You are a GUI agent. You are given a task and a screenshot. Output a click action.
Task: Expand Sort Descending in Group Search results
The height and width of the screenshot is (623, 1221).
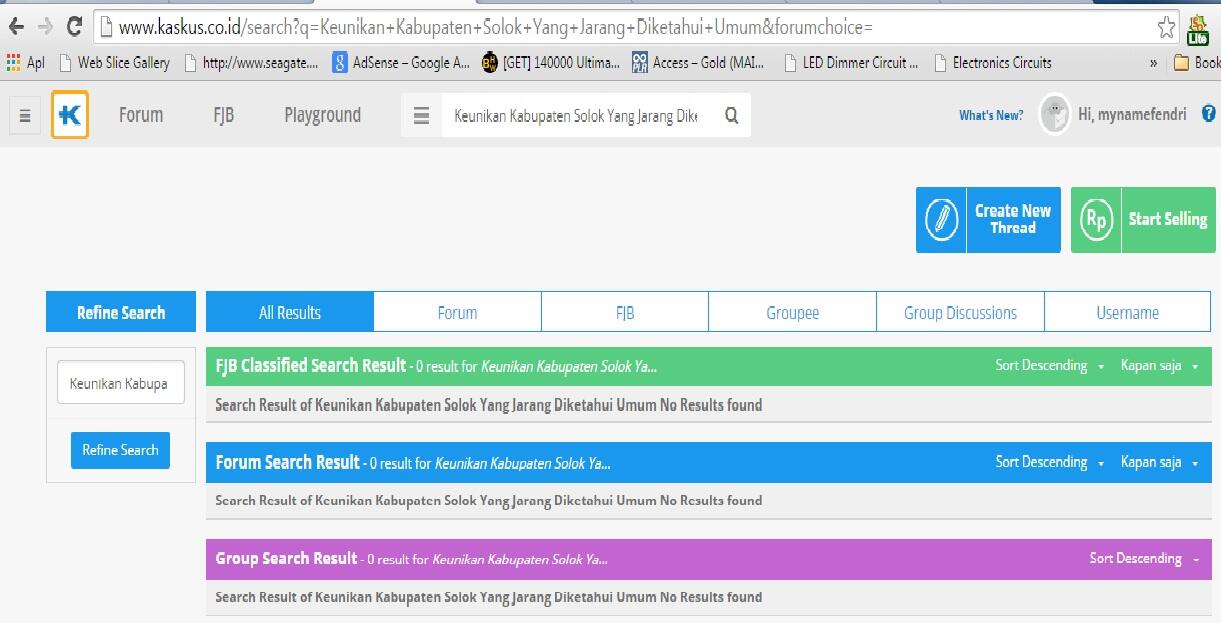point(1143,559)
